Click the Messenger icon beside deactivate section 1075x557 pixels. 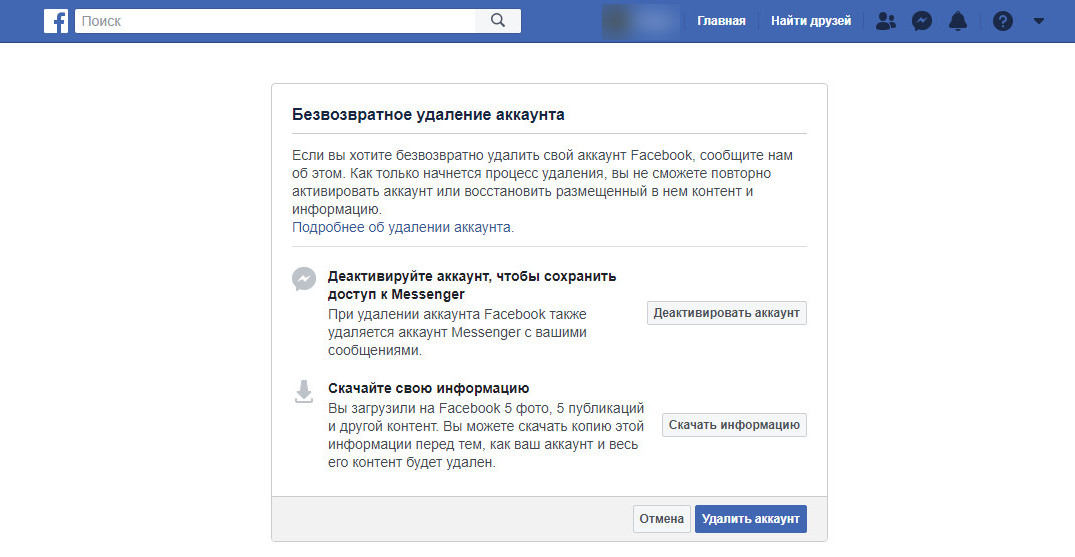click(x=304, y=279)
